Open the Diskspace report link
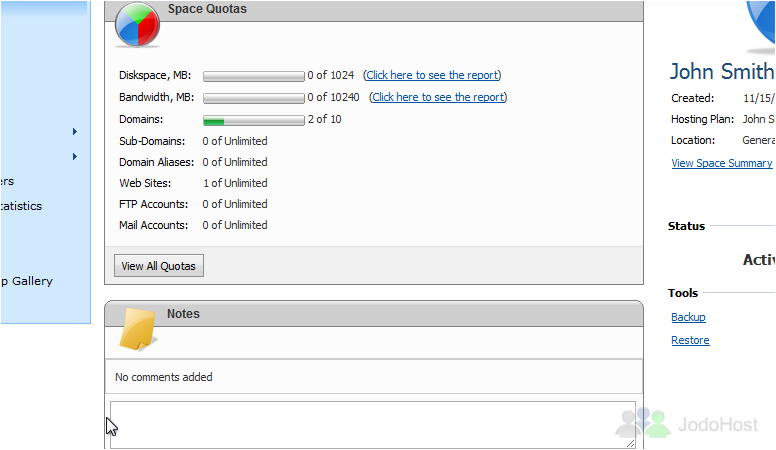The image size is (776, 450). (x=432, y=75)
